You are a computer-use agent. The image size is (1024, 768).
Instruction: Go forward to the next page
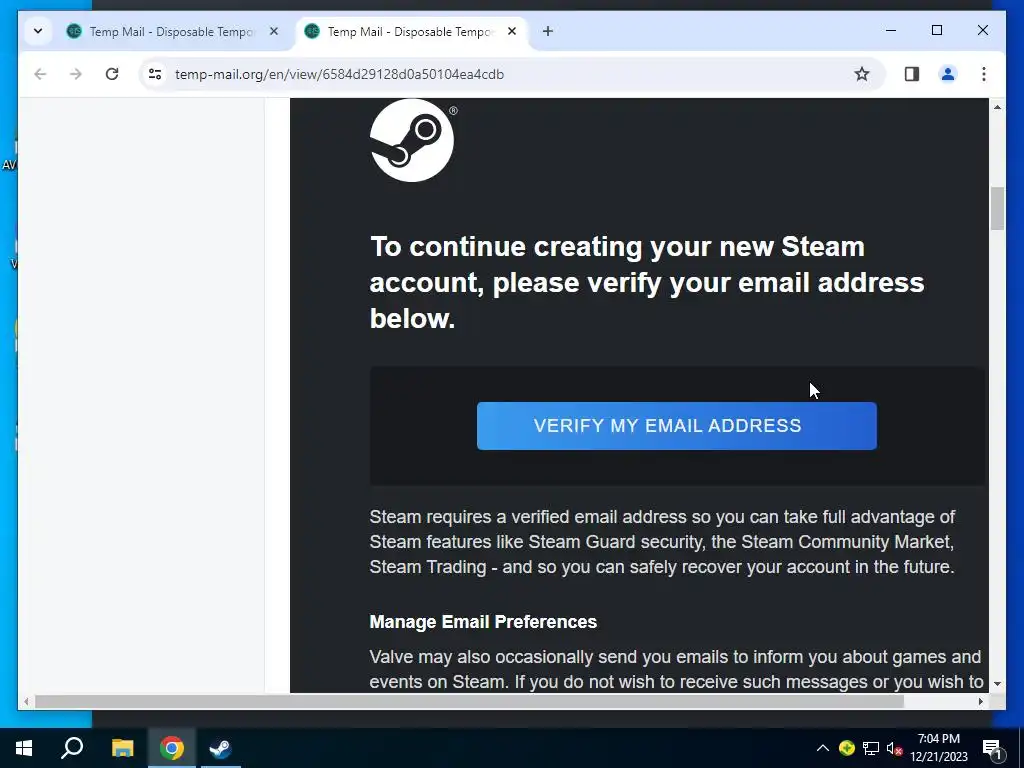(76, 74)
